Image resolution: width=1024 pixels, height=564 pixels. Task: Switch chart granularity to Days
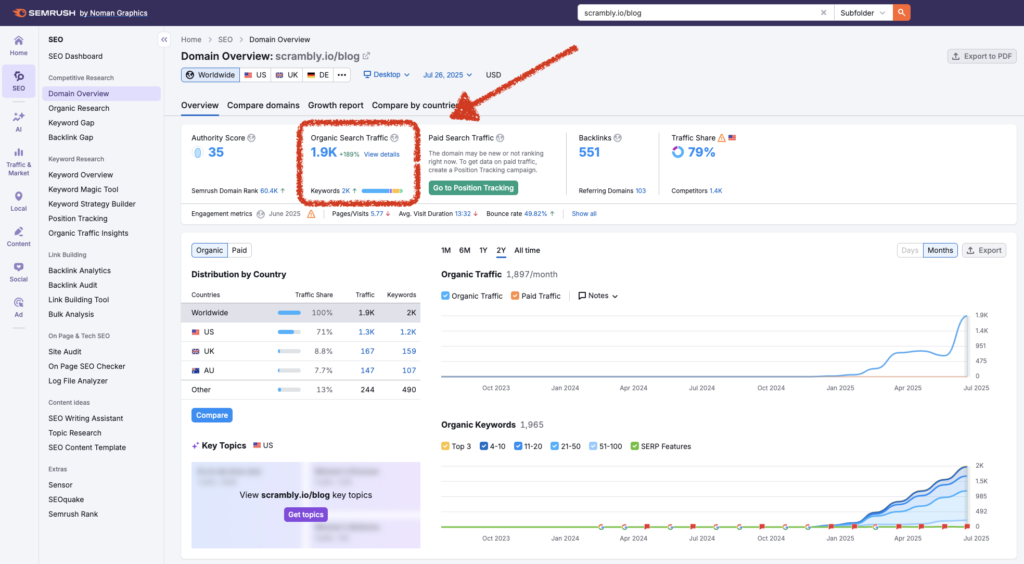click(x=910, y=250)
